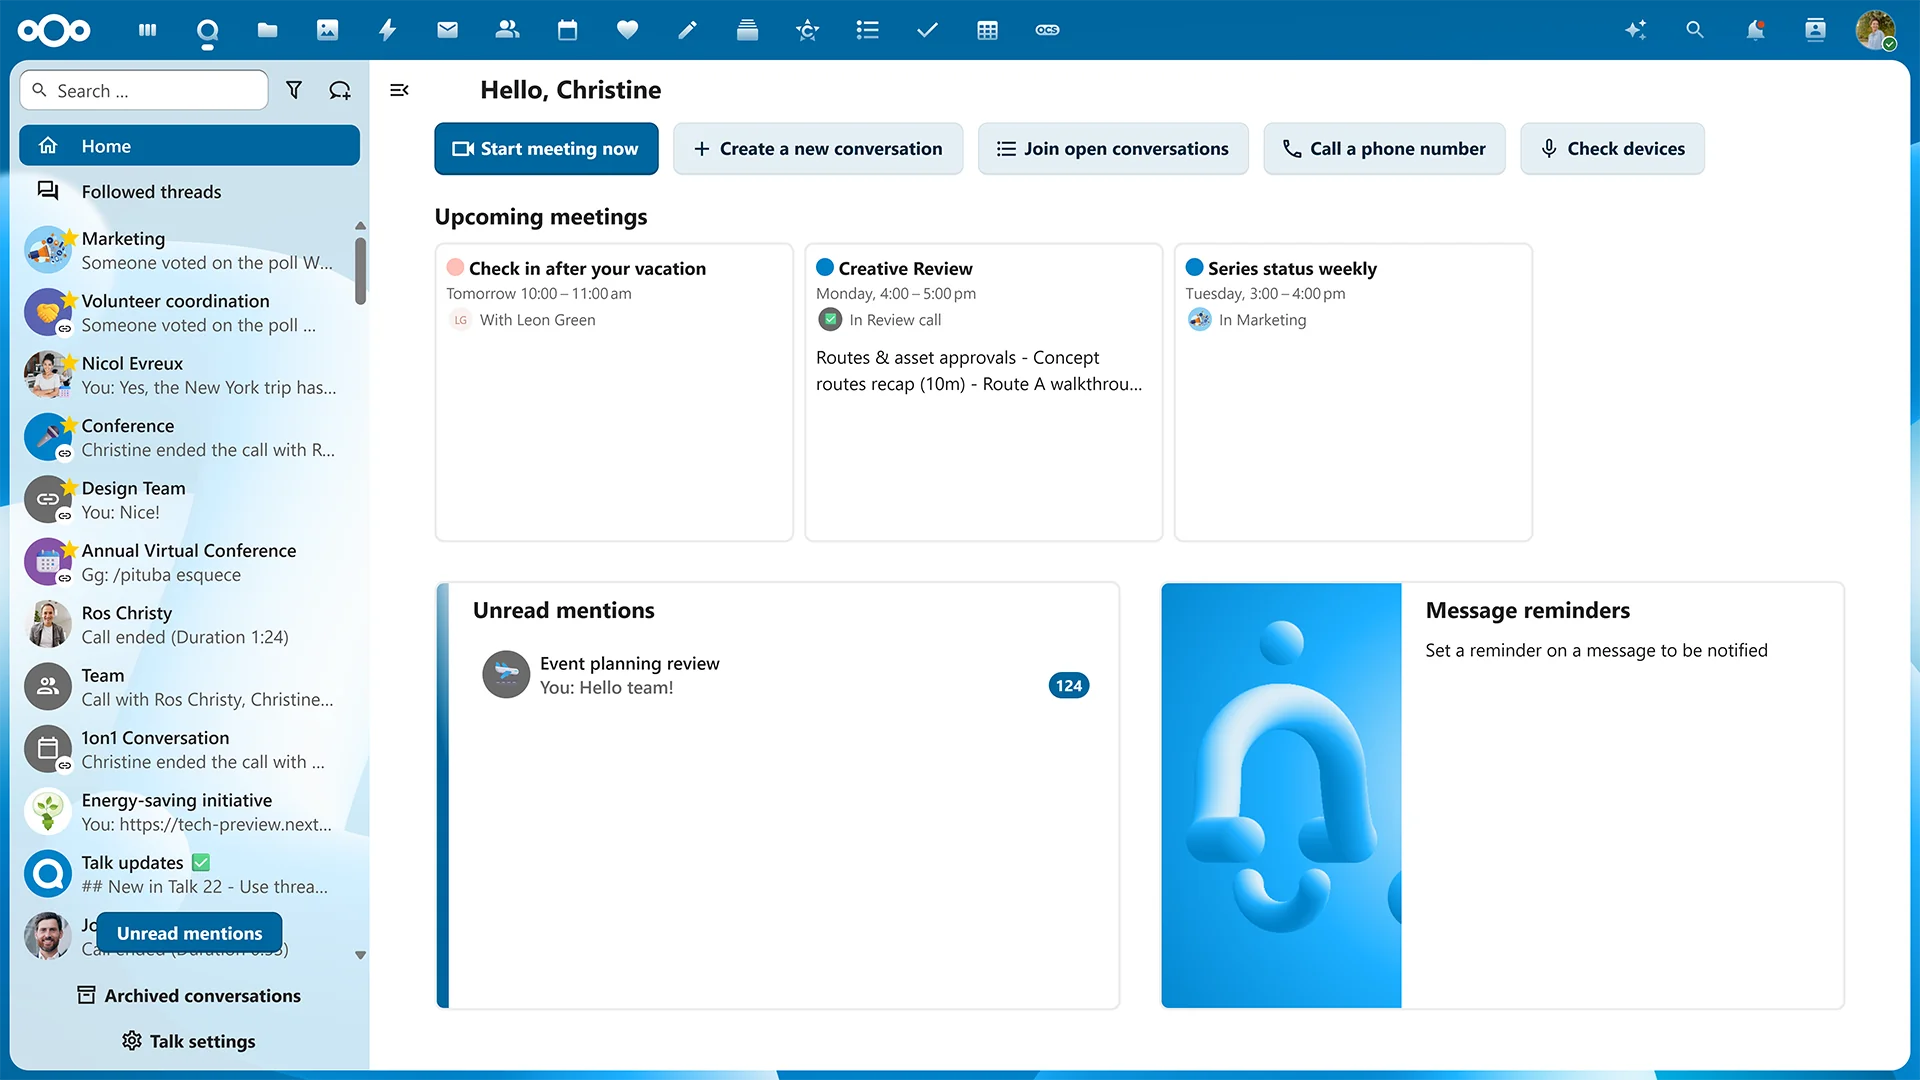The width and height of the screenshot is (1920, 1080).
Task: Expand Archived conversations
Action: (189, 995)
